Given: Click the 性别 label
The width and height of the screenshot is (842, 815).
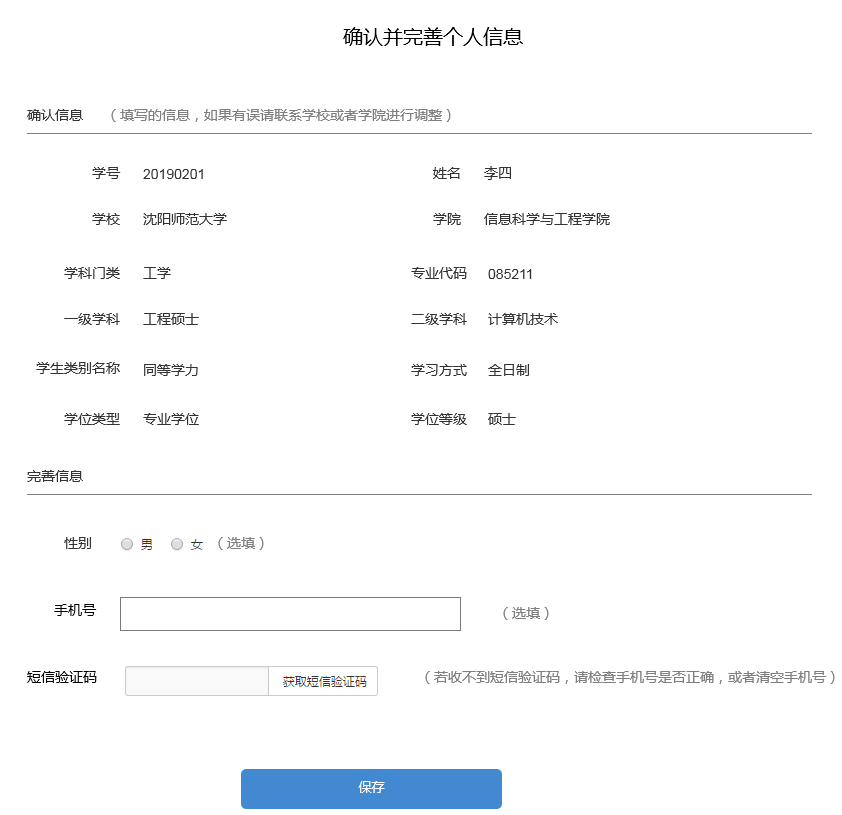Looking at the screenshot, I should 78,543.
